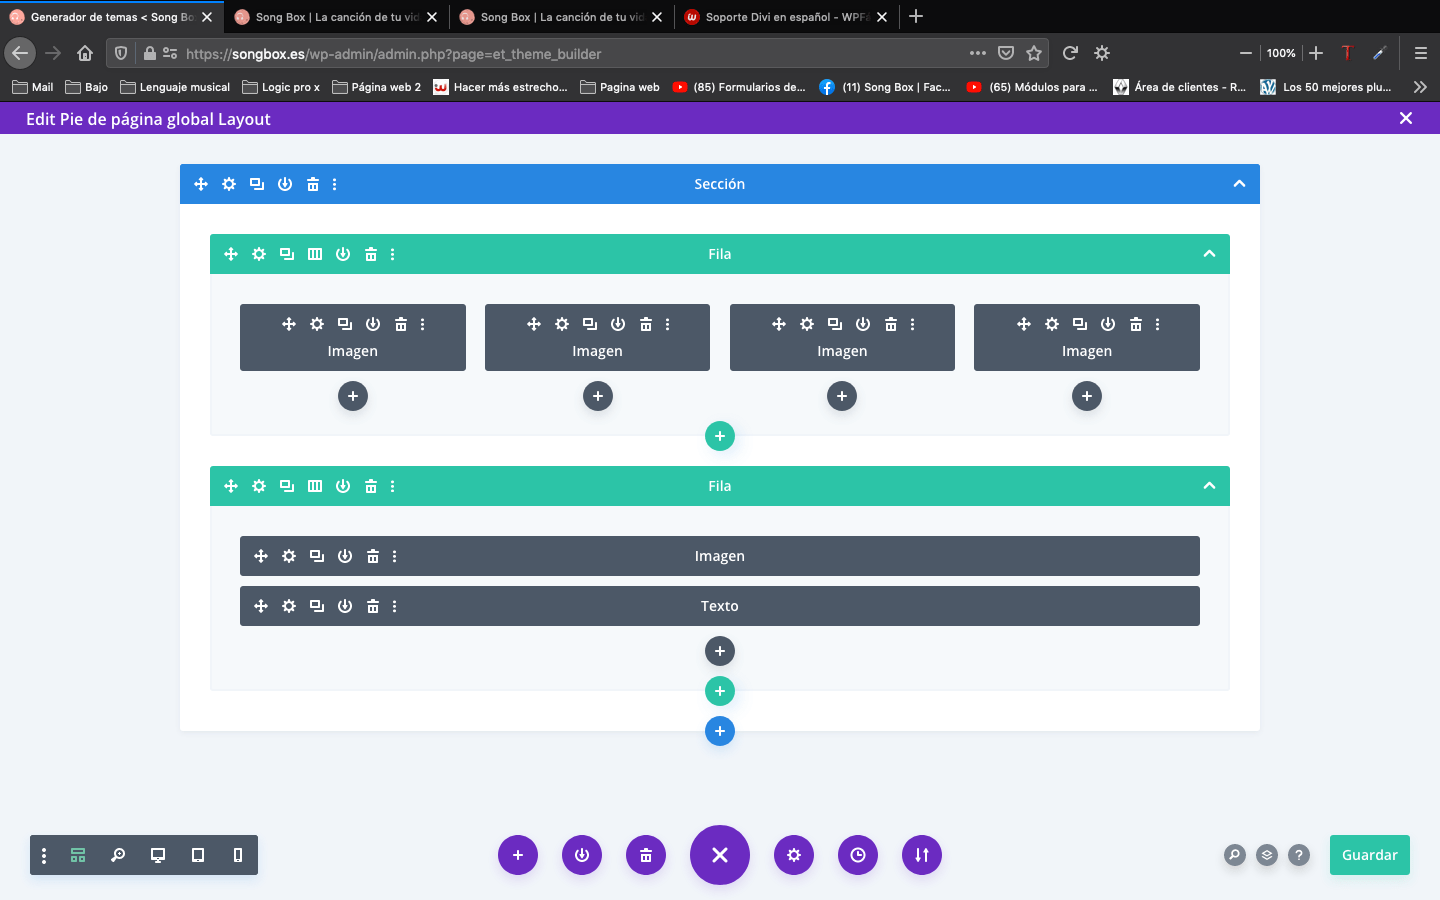Load from library purple plus button
This screenshot has width=1440, height=900.
click(x=518, y=855)
